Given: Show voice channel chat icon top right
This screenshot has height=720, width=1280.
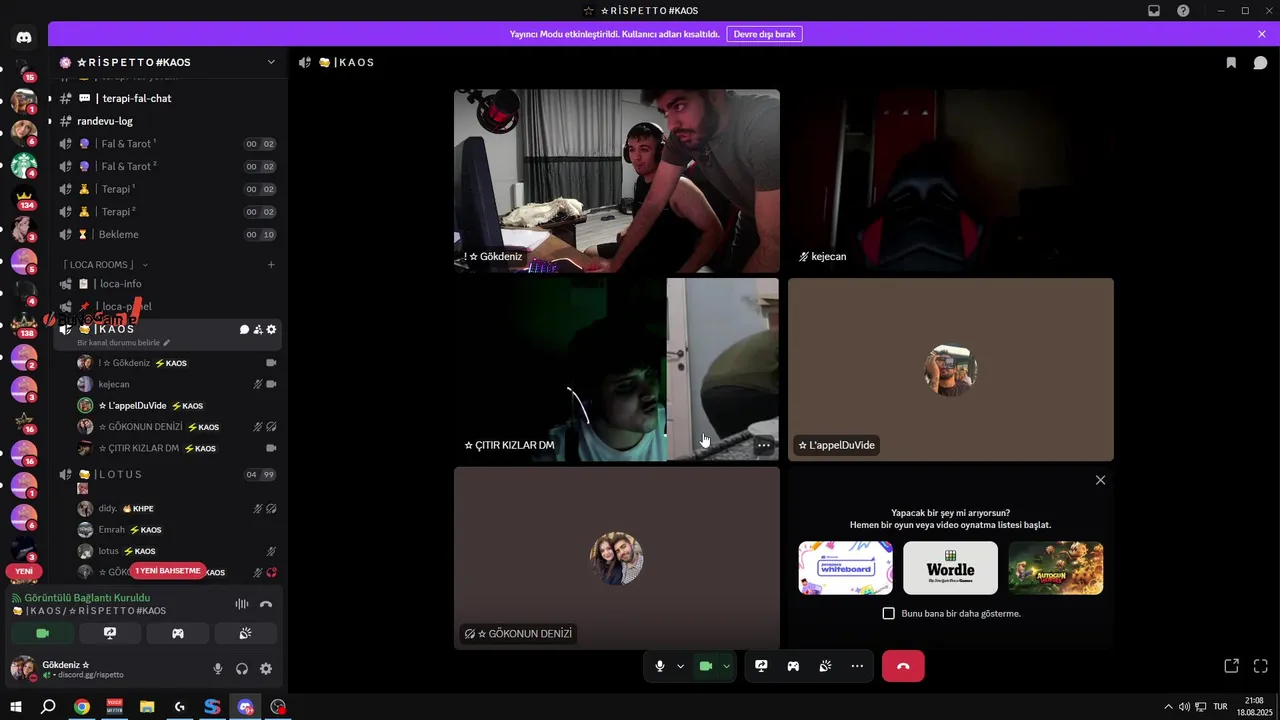Looking at the screenshot, I should [1260, 62].
